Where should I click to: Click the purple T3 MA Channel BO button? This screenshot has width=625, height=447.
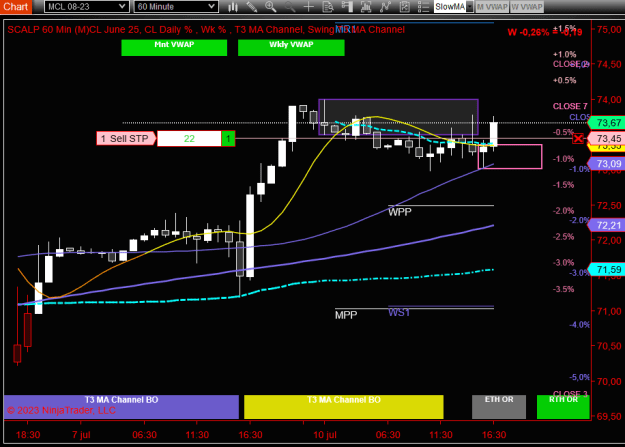tap(121, 407)
